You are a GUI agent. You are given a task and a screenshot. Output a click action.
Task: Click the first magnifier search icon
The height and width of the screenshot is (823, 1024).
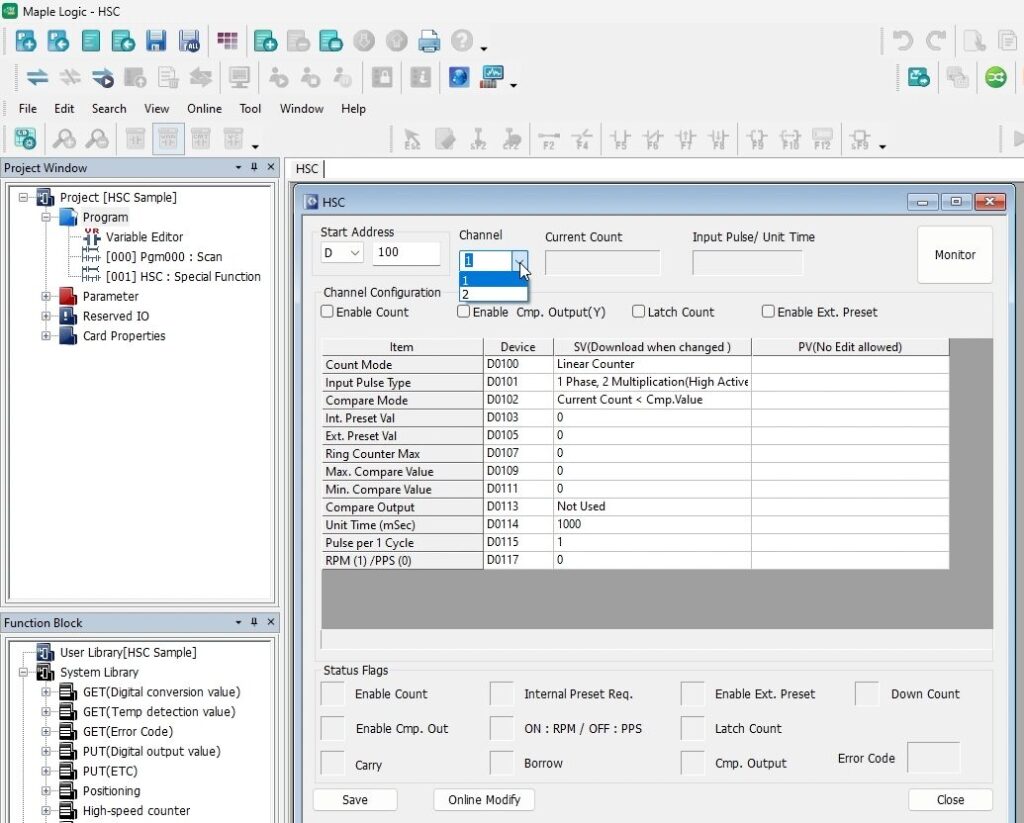click(x=64, y=138)
